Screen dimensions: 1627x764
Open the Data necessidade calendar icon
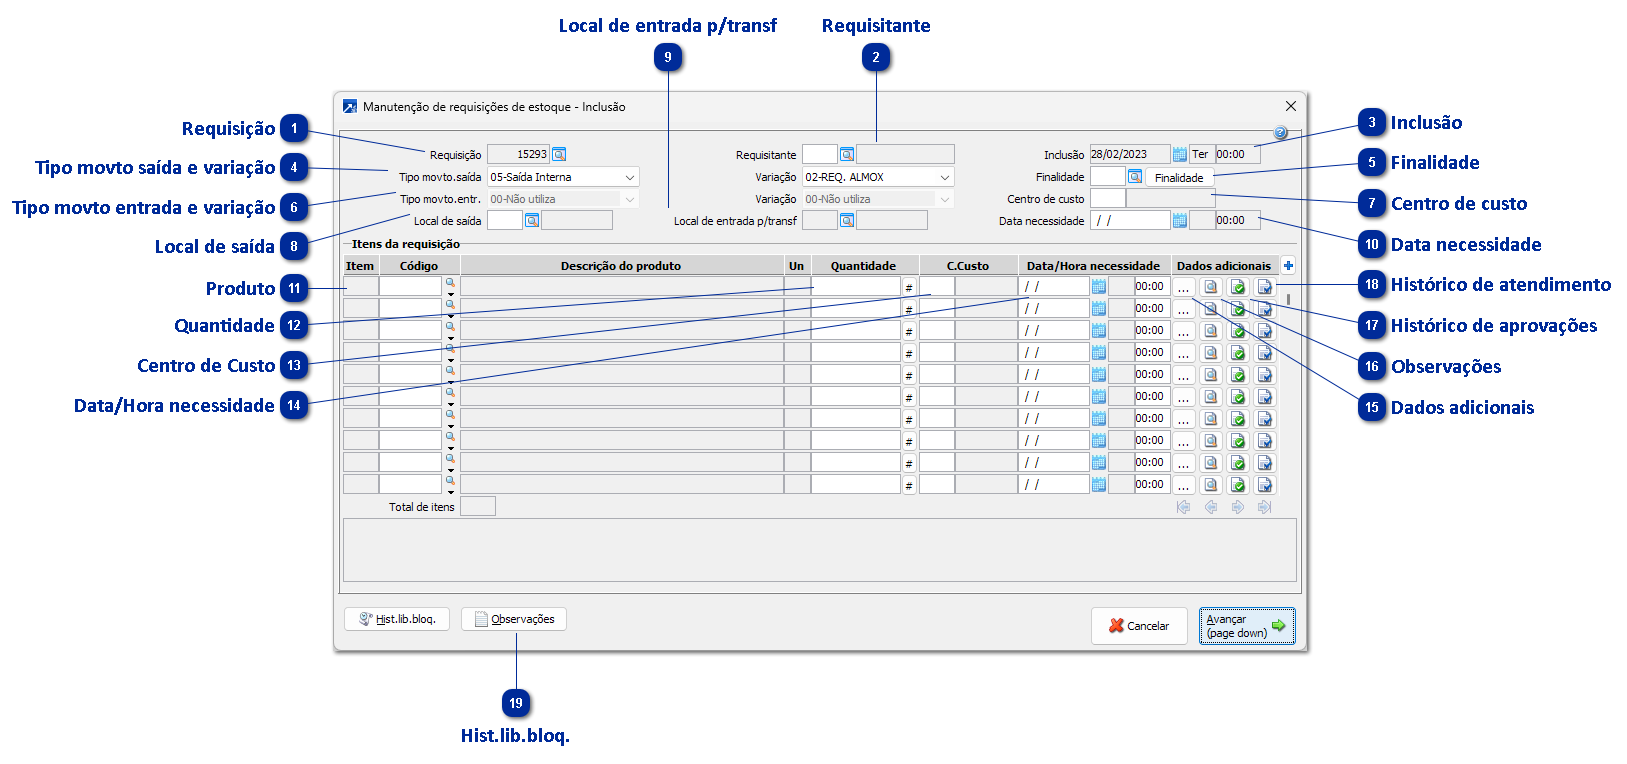[1179, 220]
